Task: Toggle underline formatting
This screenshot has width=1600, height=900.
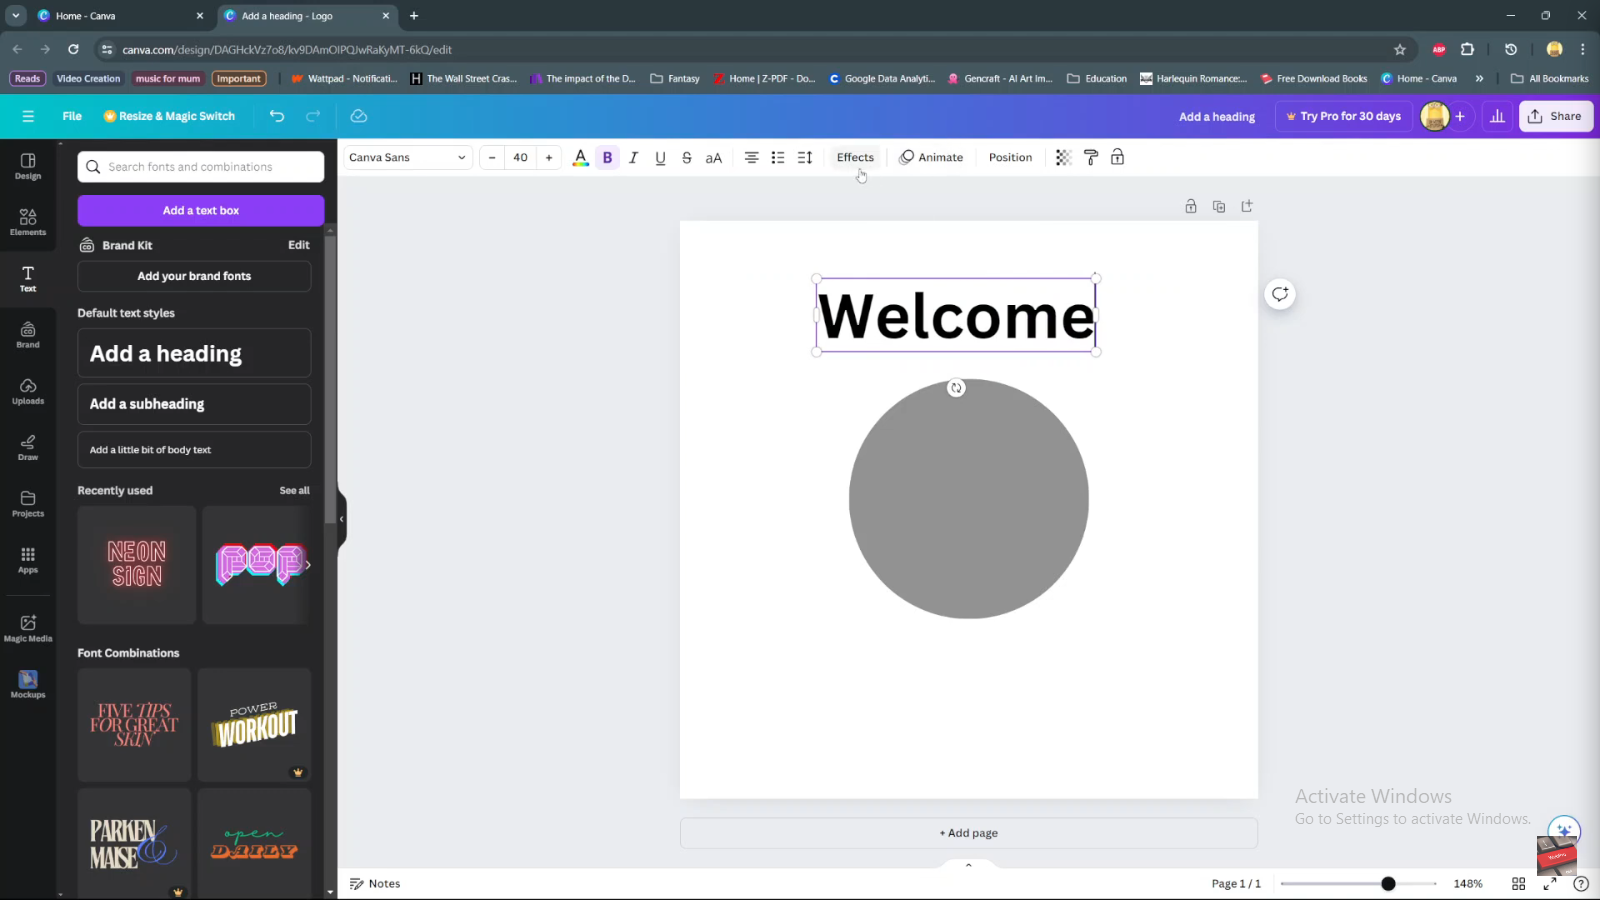Action: point(660,157)
